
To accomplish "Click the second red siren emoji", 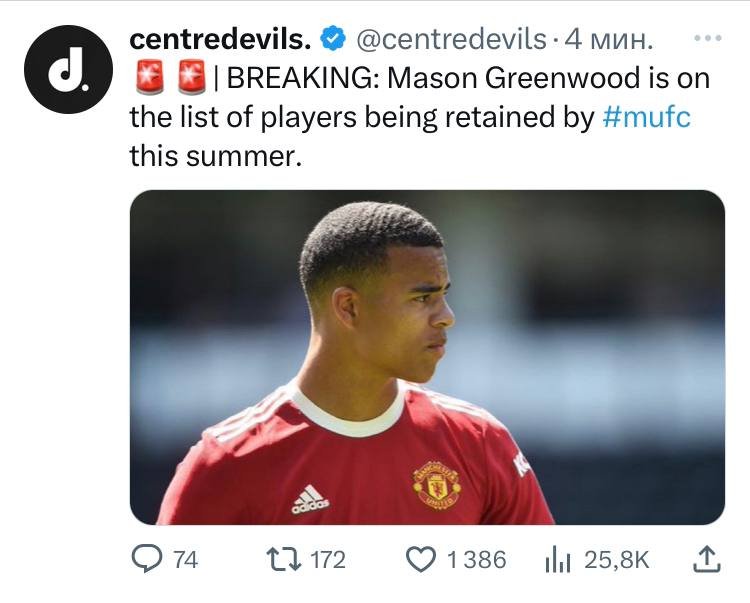I will (191, 79).
